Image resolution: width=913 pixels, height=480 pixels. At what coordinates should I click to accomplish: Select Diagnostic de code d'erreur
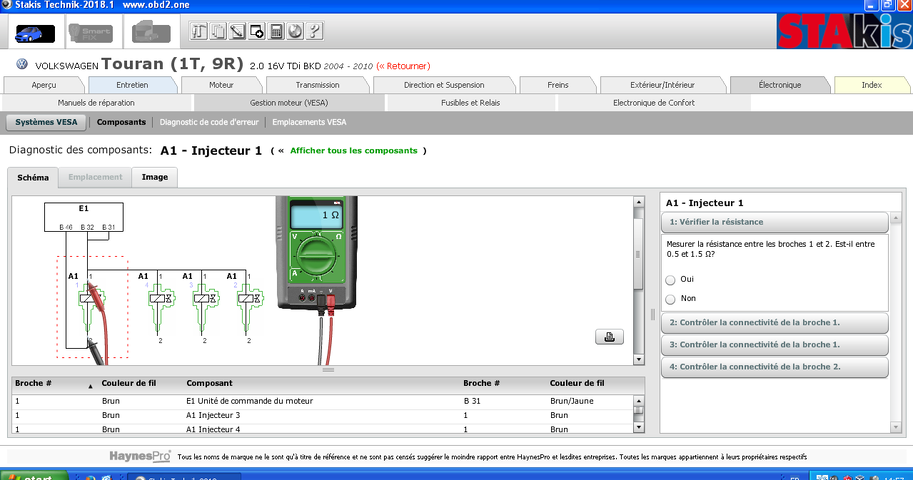tap(209, 122)
